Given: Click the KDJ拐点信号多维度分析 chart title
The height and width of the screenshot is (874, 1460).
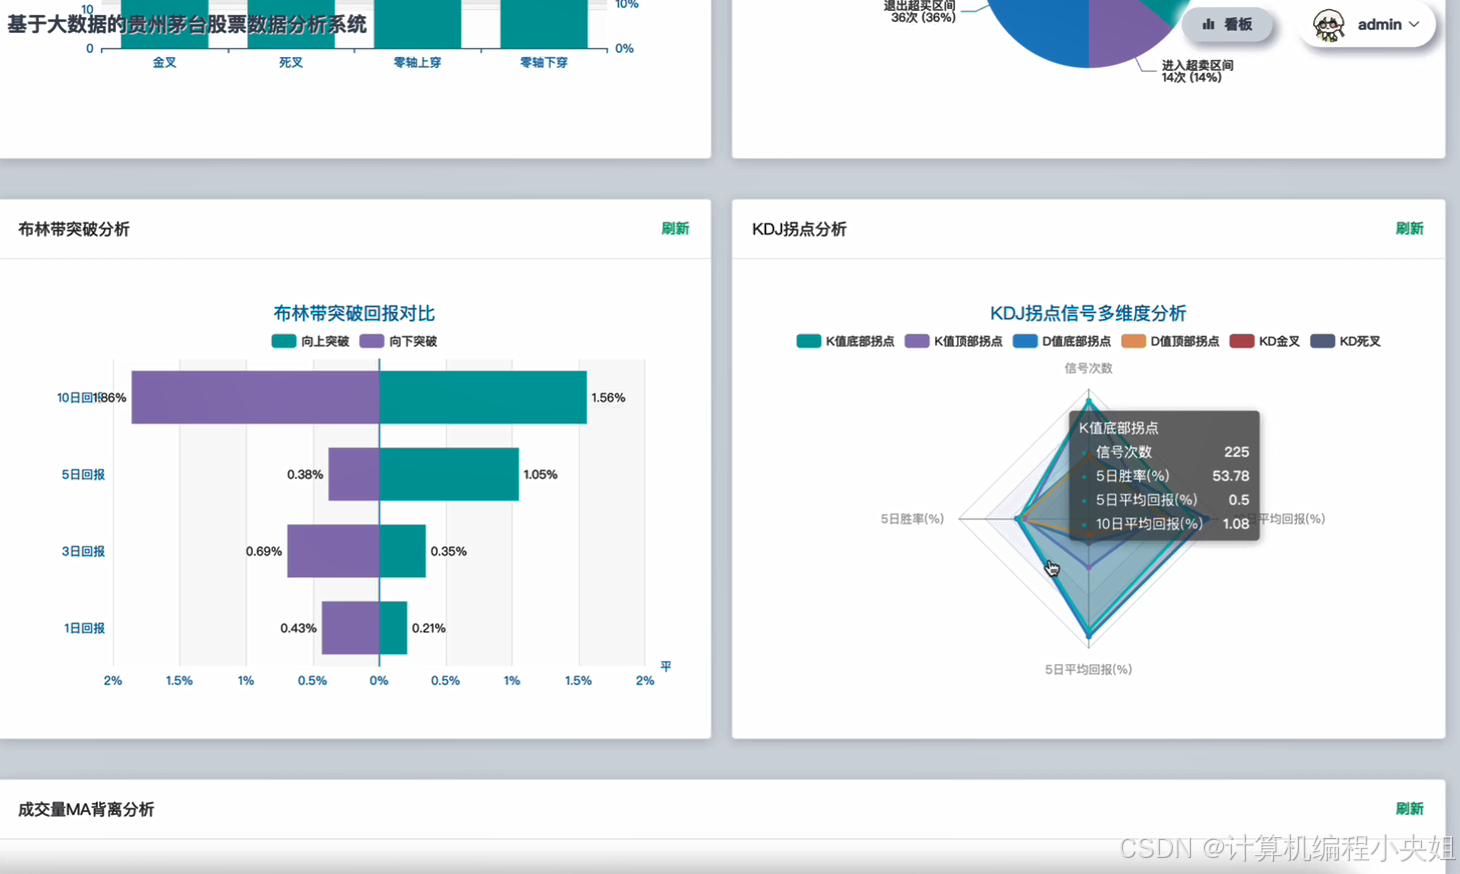Looking at the screenshot, I should [x=1088, y=313].
